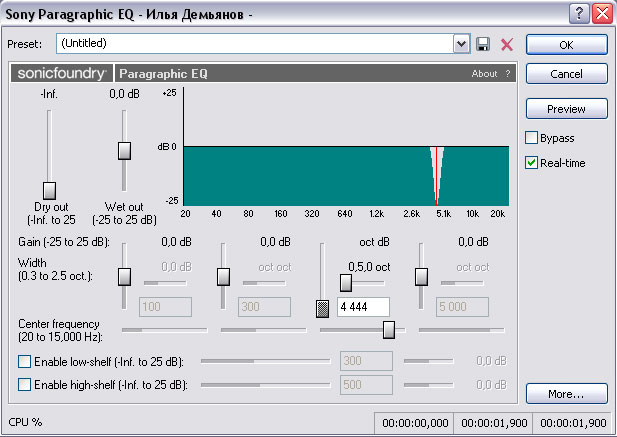Click the Wet out slider handle
This screenshot has height=437, width=617.
click(x=124, y=151)
